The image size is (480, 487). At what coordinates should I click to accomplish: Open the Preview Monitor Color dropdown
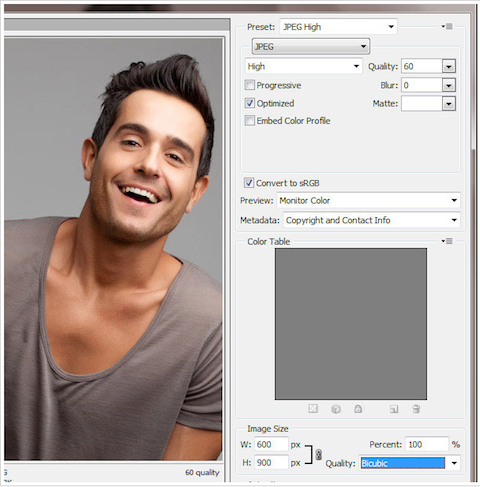pos(368,200)
